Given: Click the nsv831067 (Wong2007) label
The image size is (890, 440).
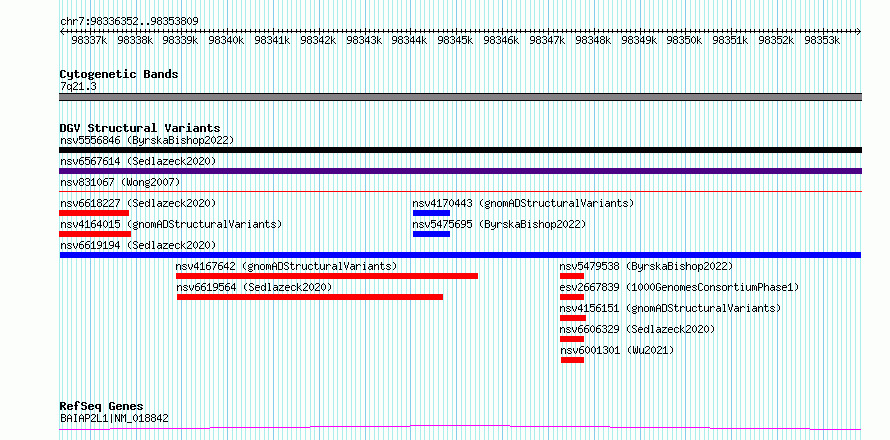Looking at the screenshot, I should (120, 182).
